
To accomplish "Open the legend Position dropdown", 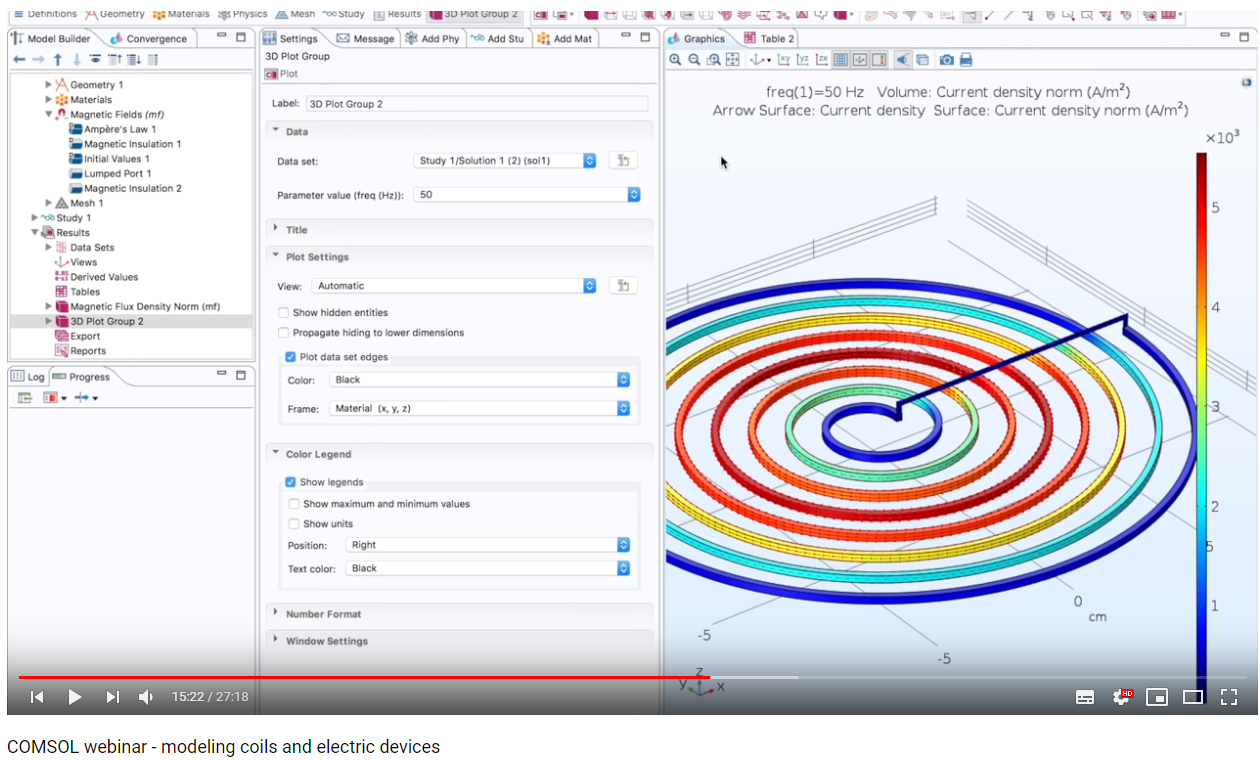I will [488, 545].
